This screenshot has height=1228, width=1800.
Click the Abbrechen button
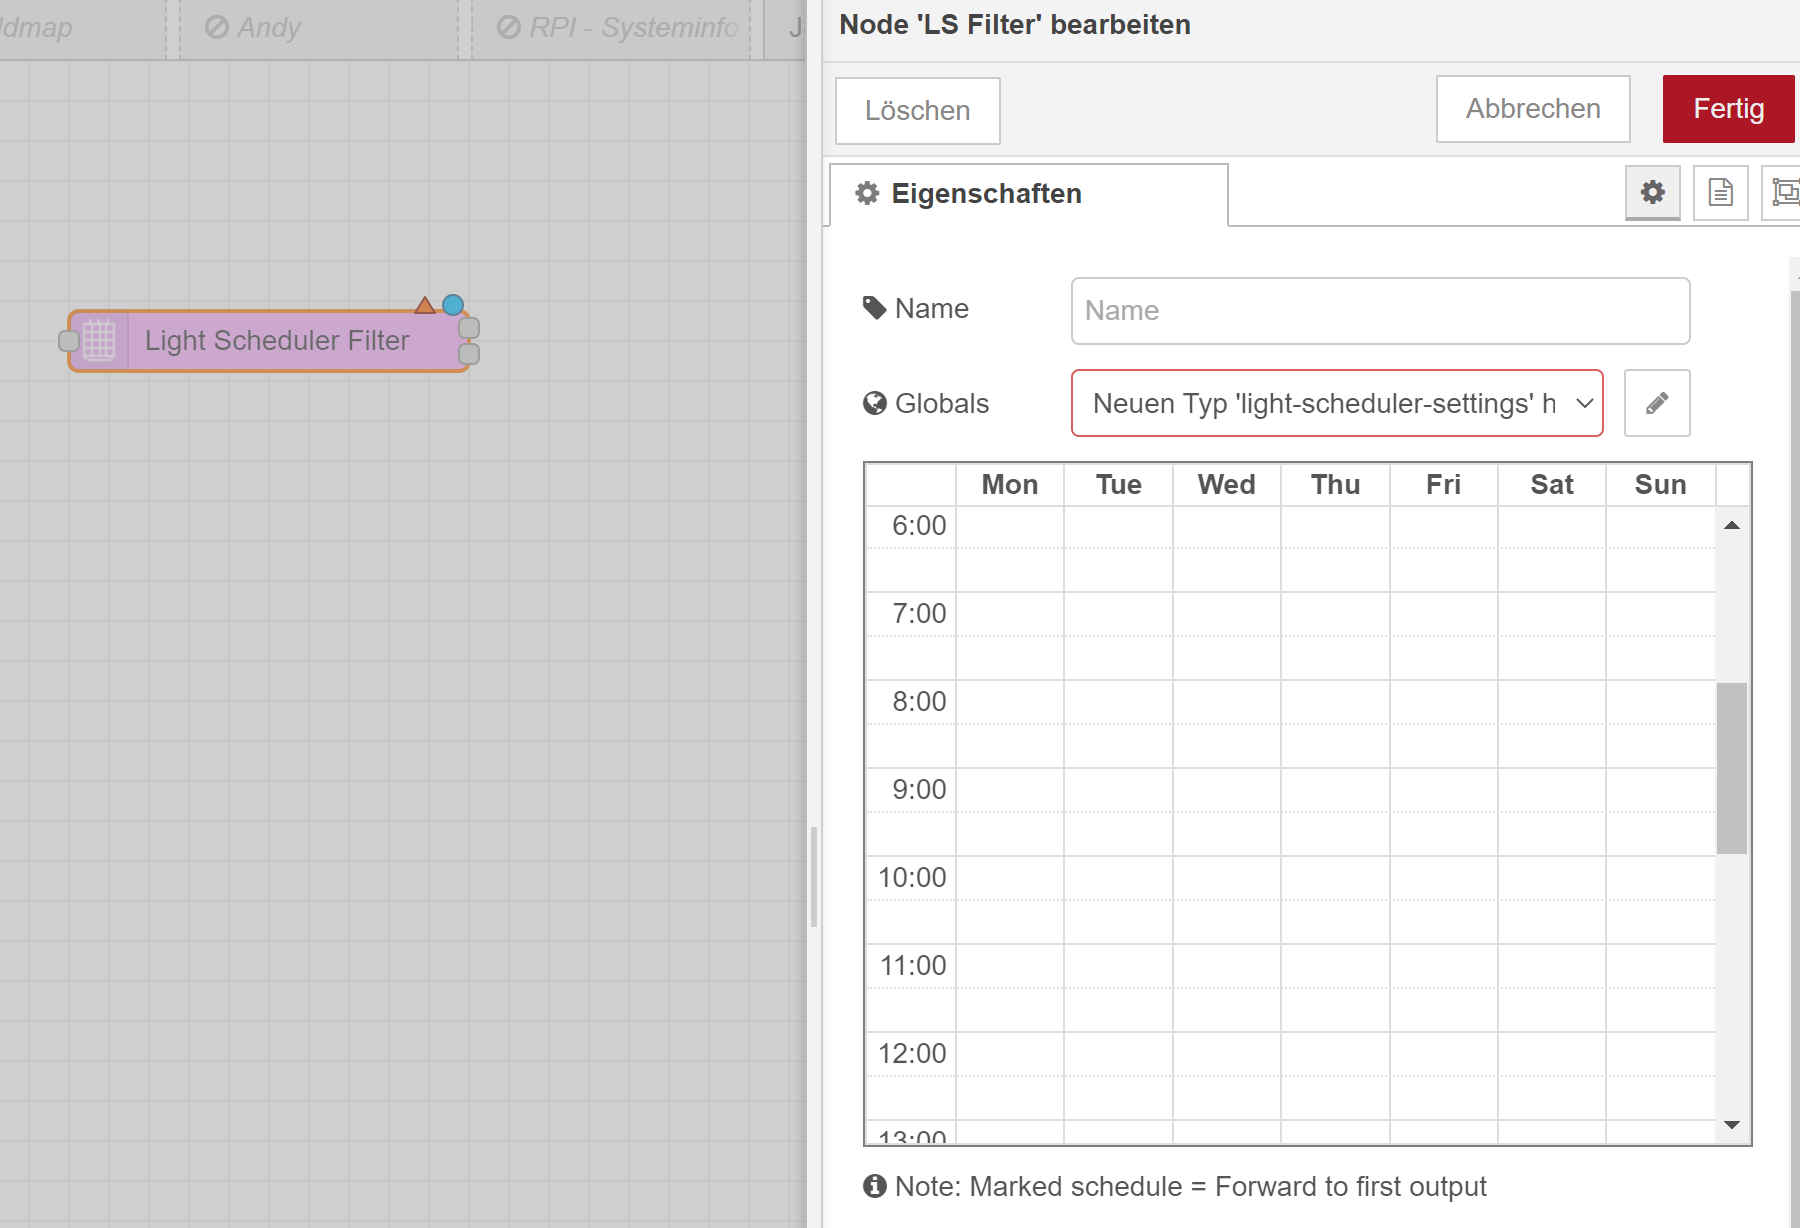[1533, 109]
